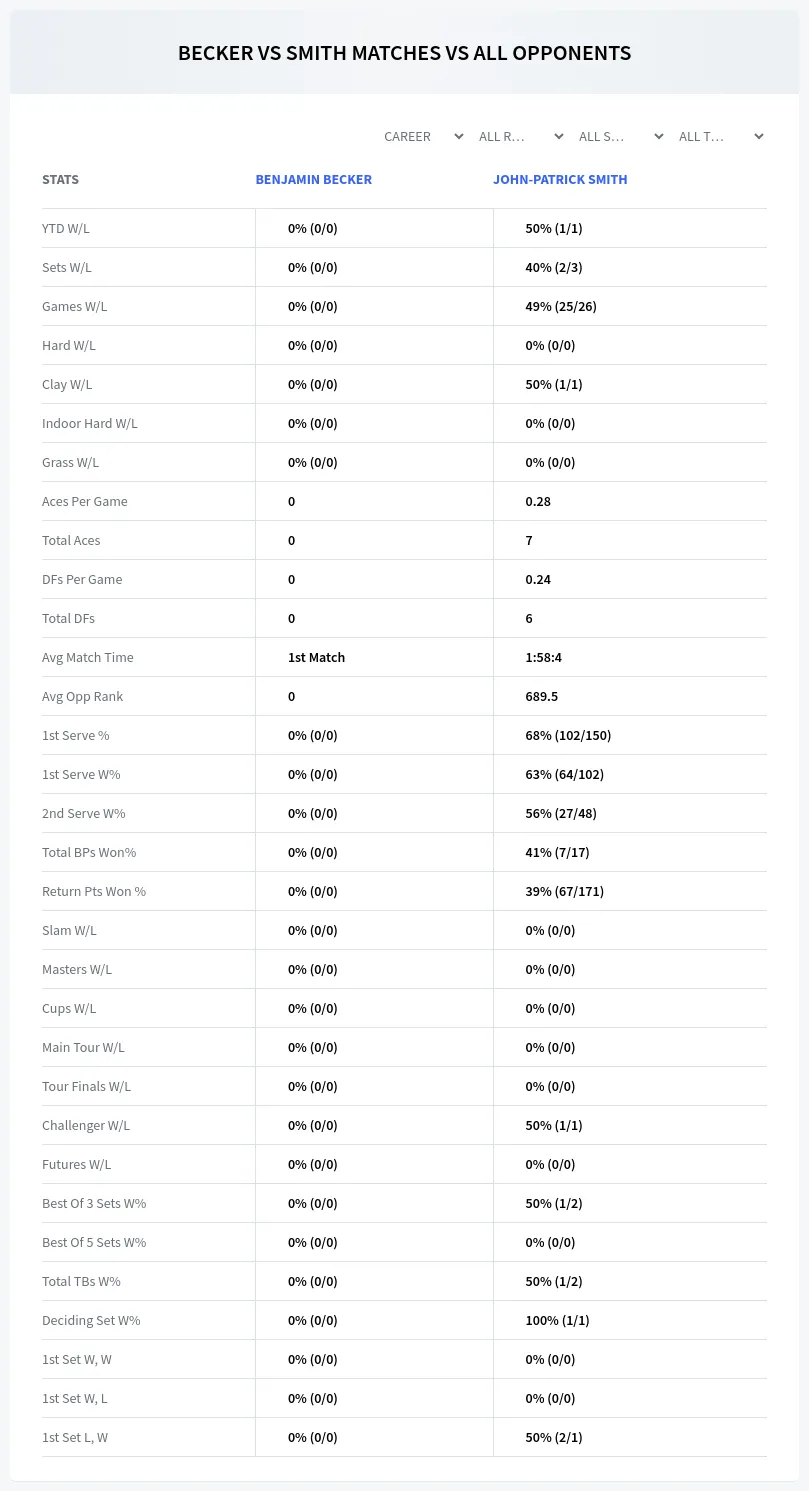Click the ALL T... dropdown chevron arrow
This screenshot has width=809, height=1491.
tap(759, 136)
